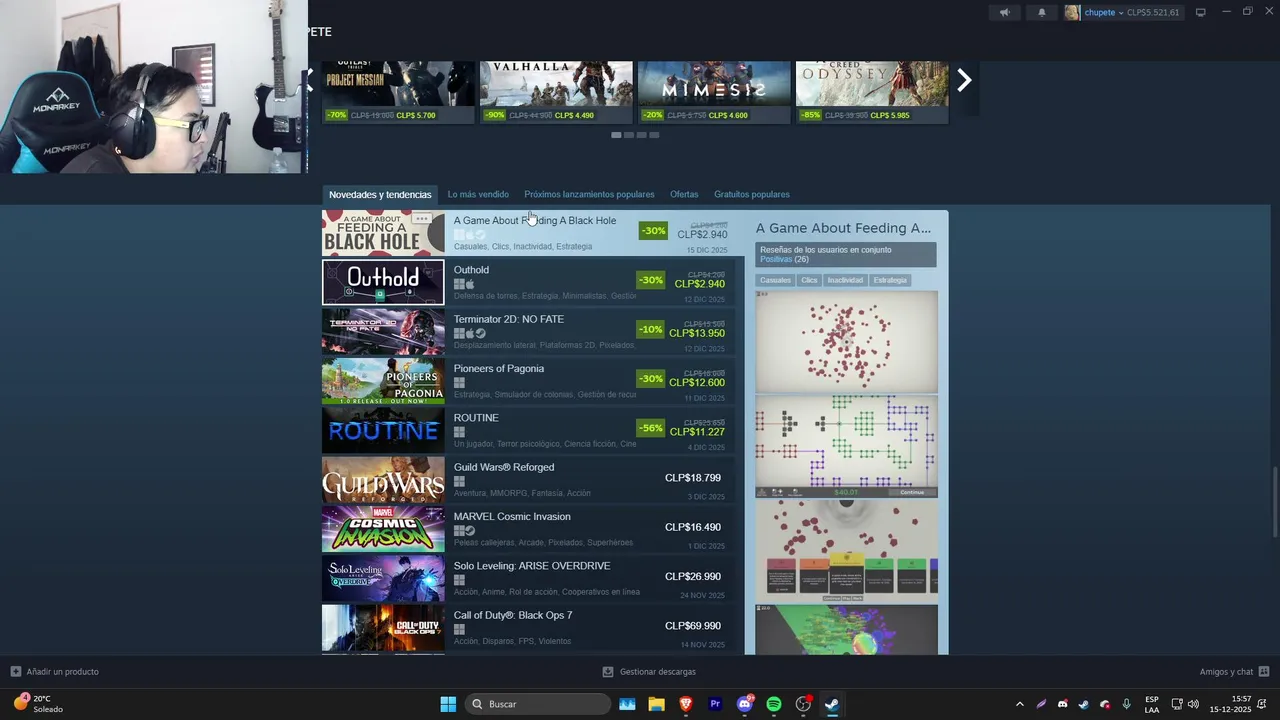This screenshot has height=720, width=1280.
Task: Open first preview screenshot with red dots
Action: (847, 342)
